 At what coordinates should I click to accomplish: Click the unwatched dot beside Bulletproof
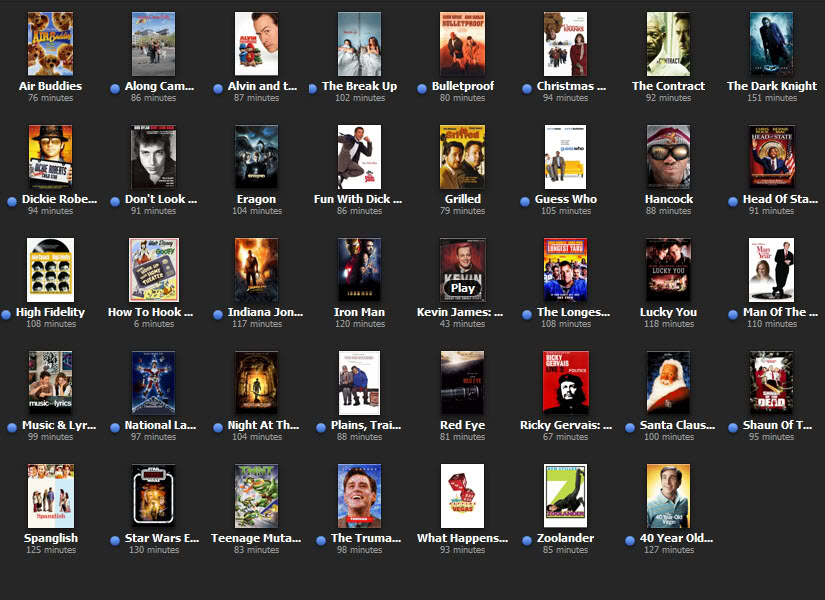(x=421, y=89)
